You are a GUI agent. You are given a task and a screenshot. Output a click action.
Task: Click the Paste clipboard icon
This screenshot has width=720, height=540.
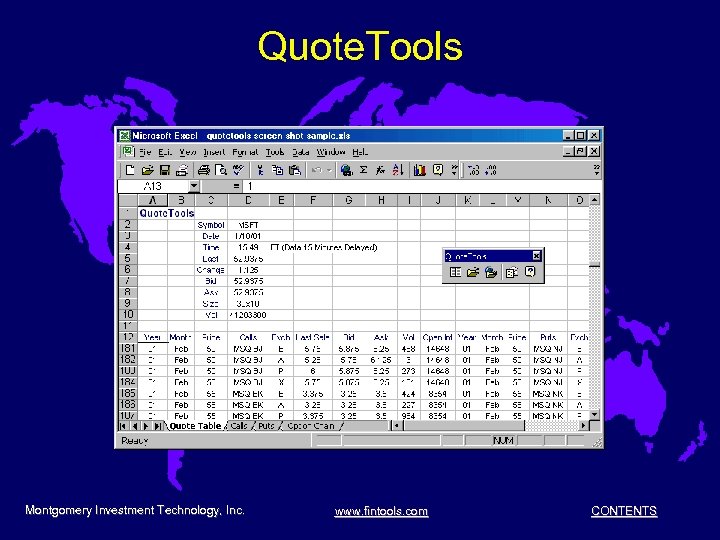(x=295, y=170)
